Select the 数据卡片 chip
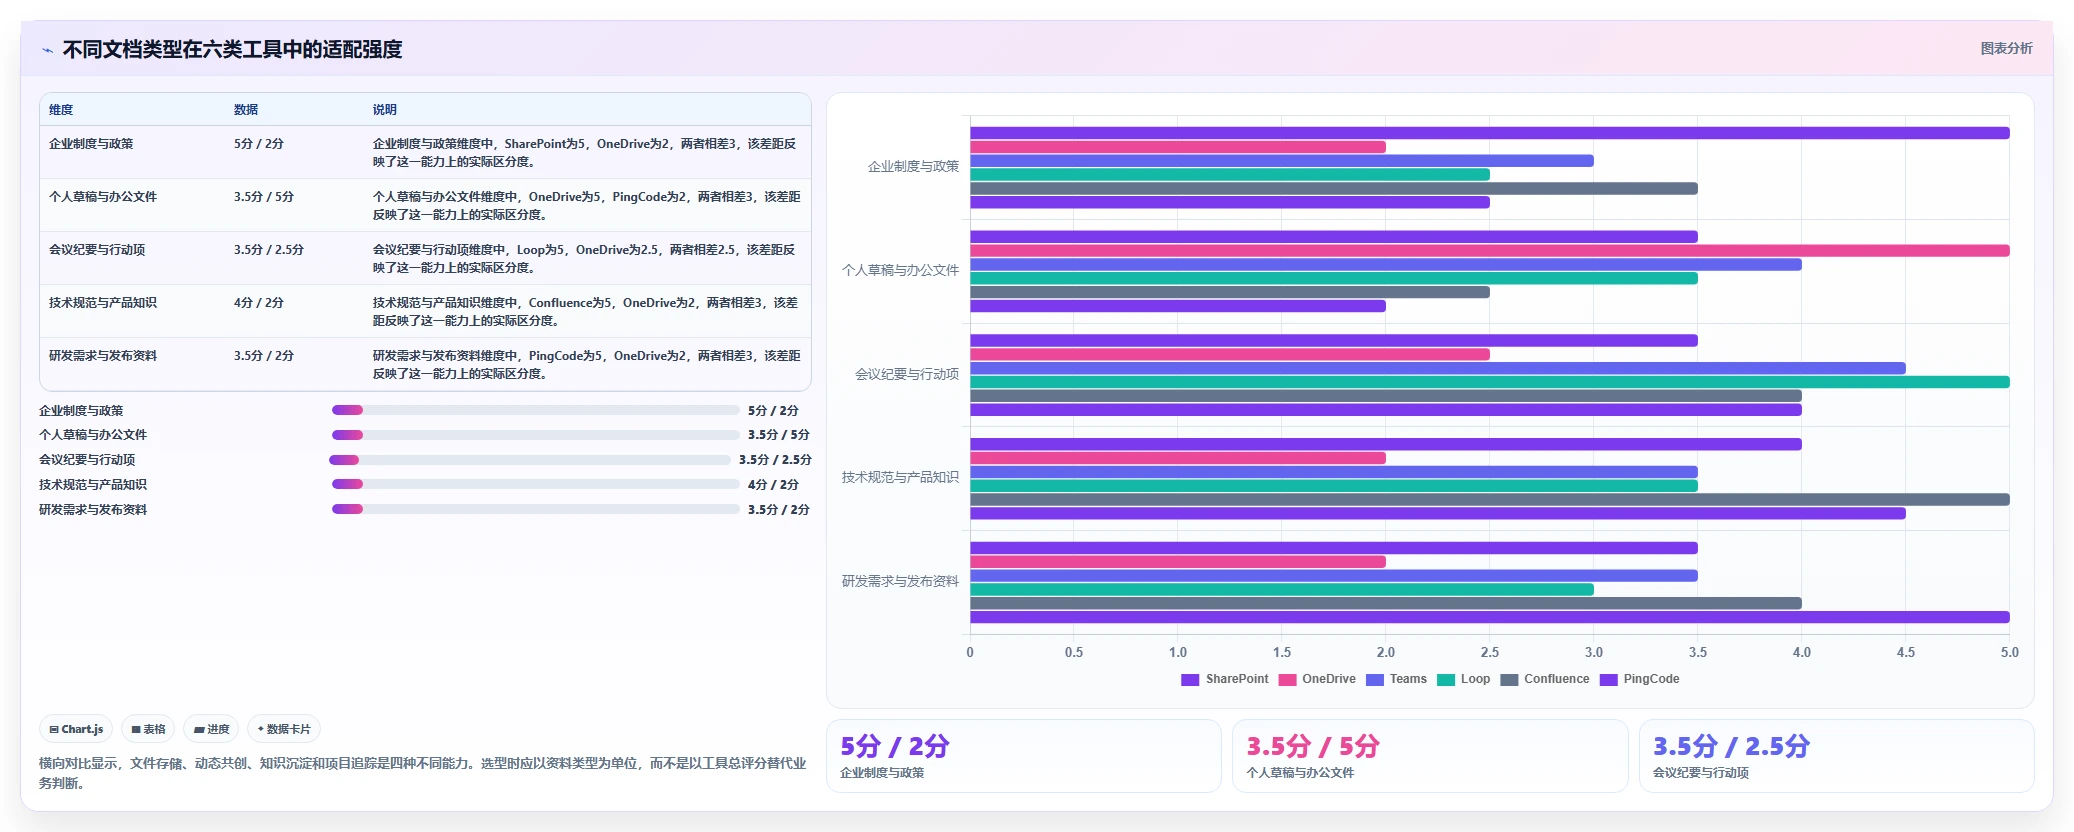 (284, 729)
